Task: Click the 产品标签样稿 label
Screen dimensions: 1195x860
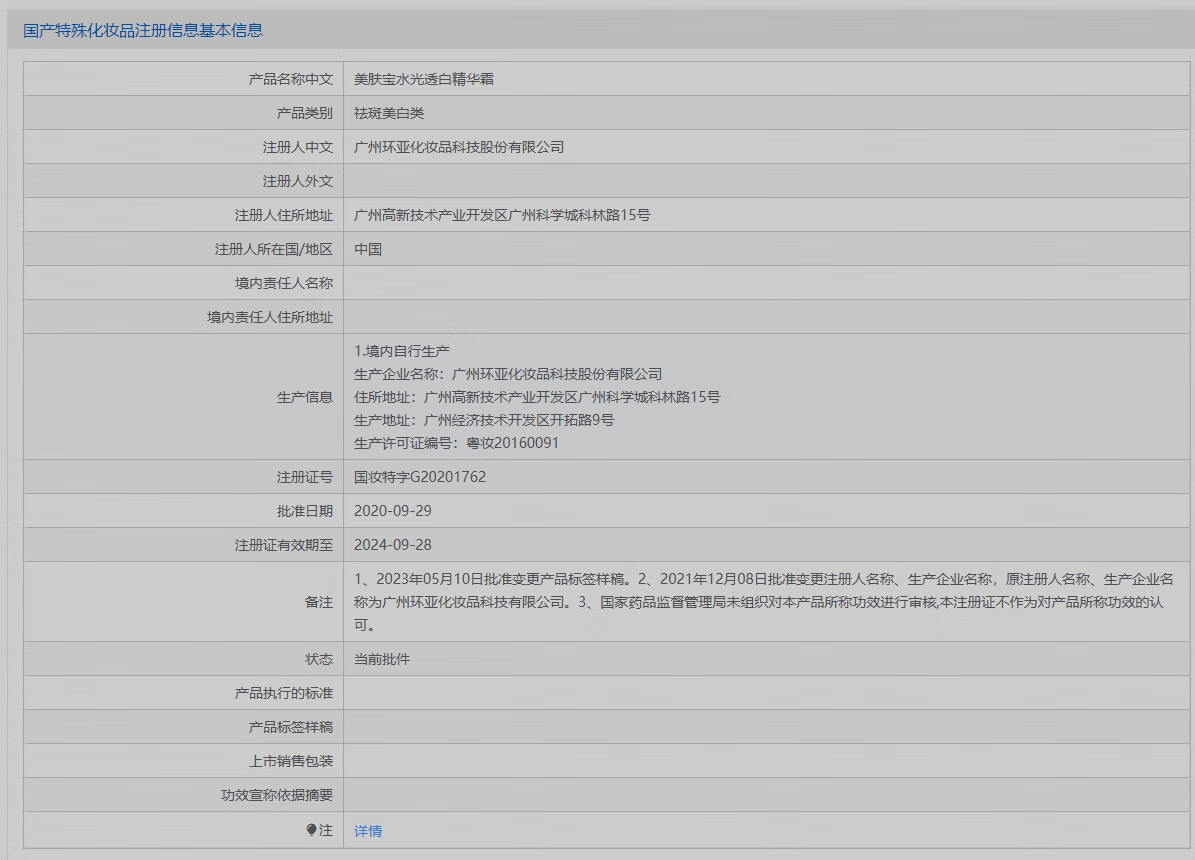Action: (290, 727)
